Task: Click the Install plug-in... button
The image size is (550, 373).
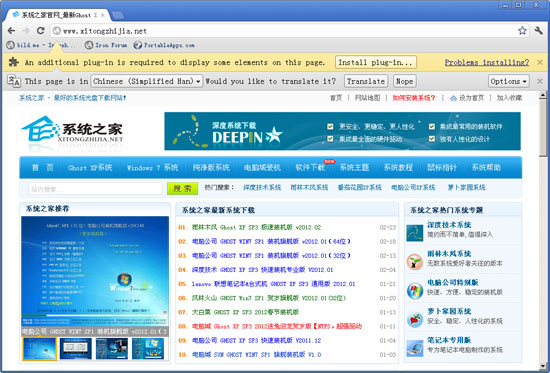Action: 376,62
